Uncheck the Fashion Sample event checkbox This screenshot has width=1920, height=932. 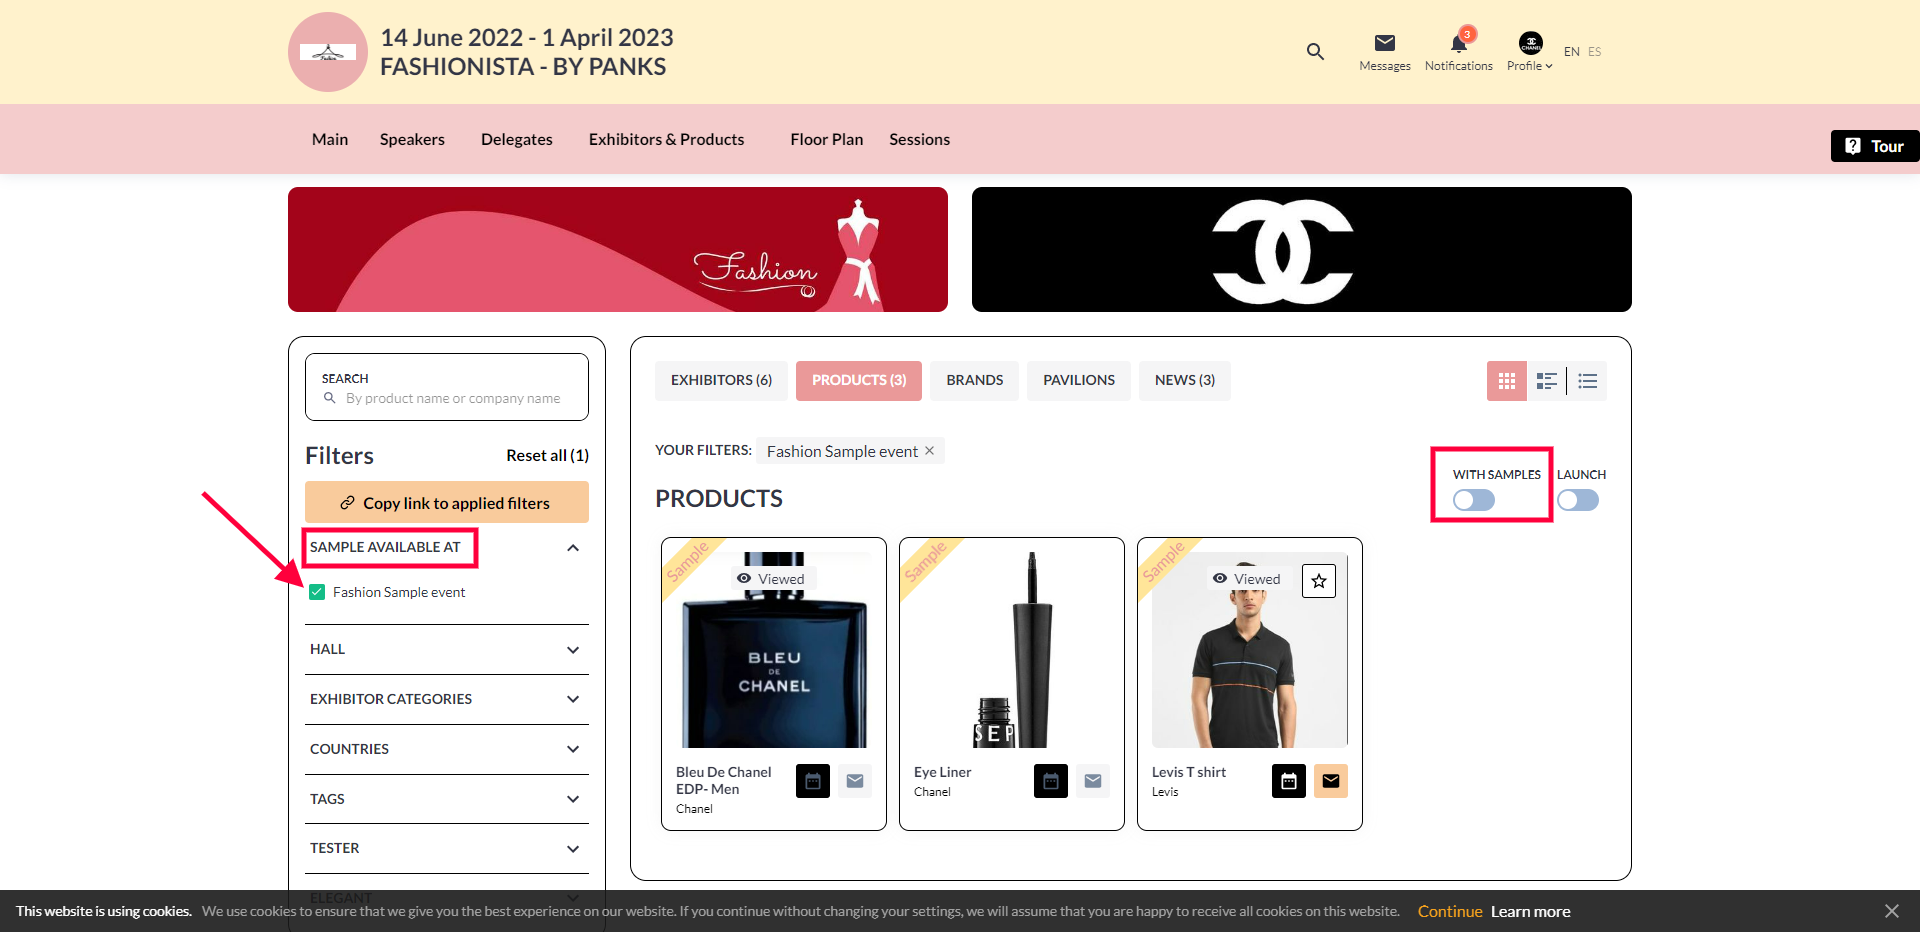tap(317, 592)
